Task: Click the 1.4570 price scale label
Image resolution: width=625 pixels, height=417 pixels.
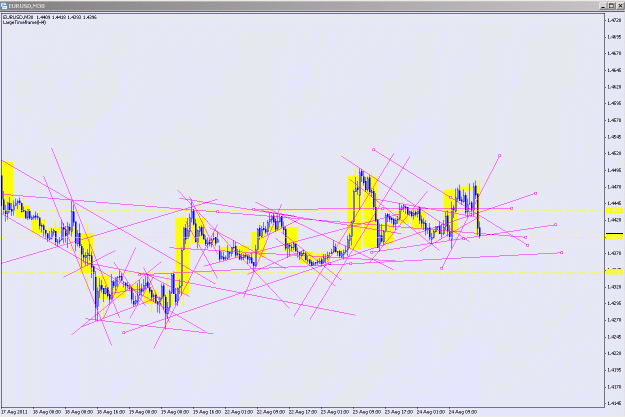Action: (x=614, y=120)
